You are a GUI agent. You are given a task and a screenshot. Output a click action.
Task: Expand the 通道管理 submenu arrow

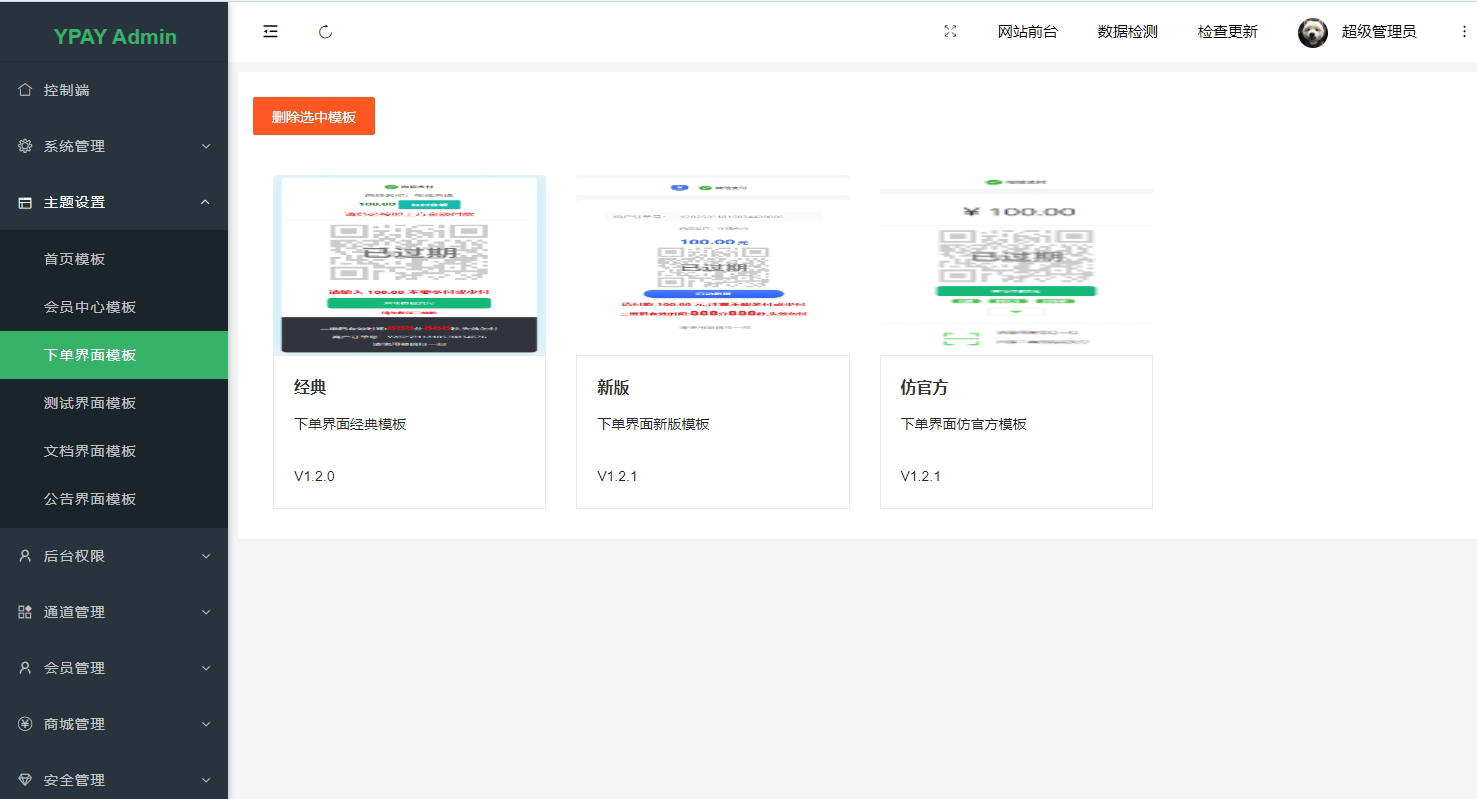click(x=206, y=612)
